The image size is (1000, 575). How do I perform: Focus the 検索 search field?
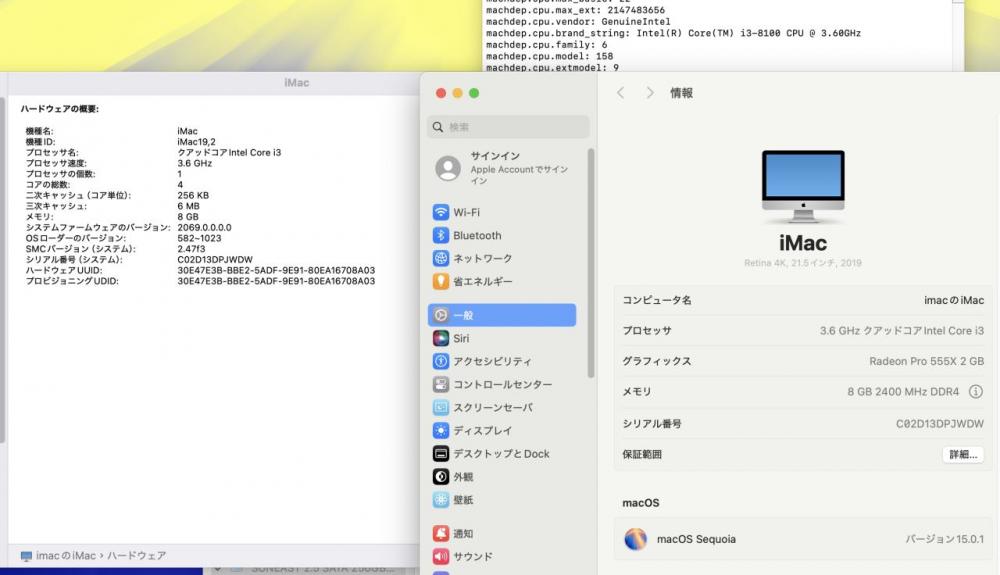tap(508, 127)
